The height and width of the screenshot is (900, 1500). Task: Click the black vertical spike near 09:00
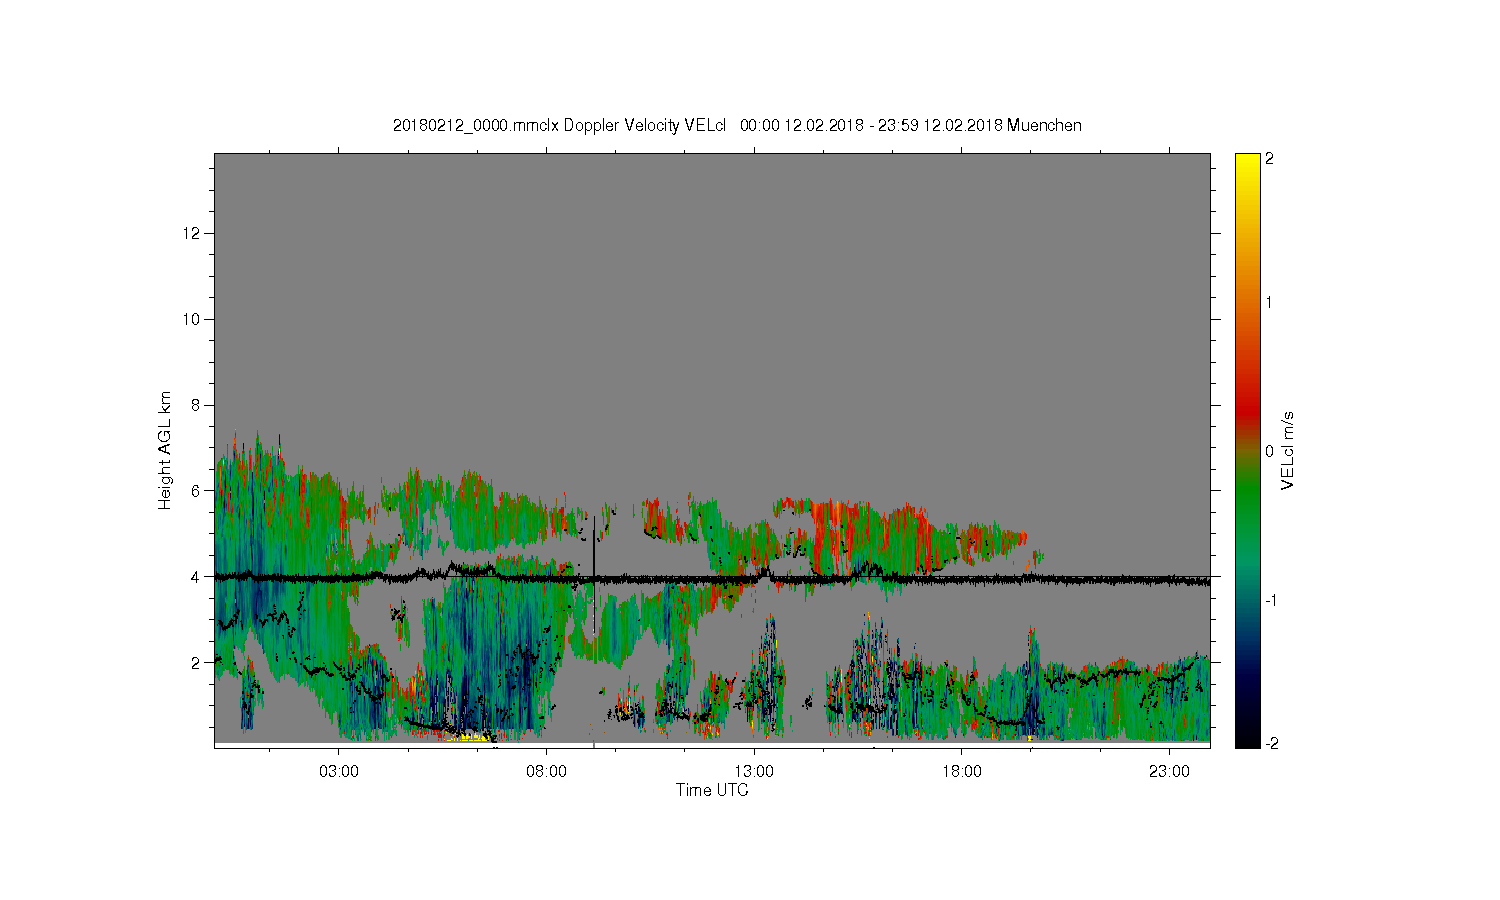[594, 548]
